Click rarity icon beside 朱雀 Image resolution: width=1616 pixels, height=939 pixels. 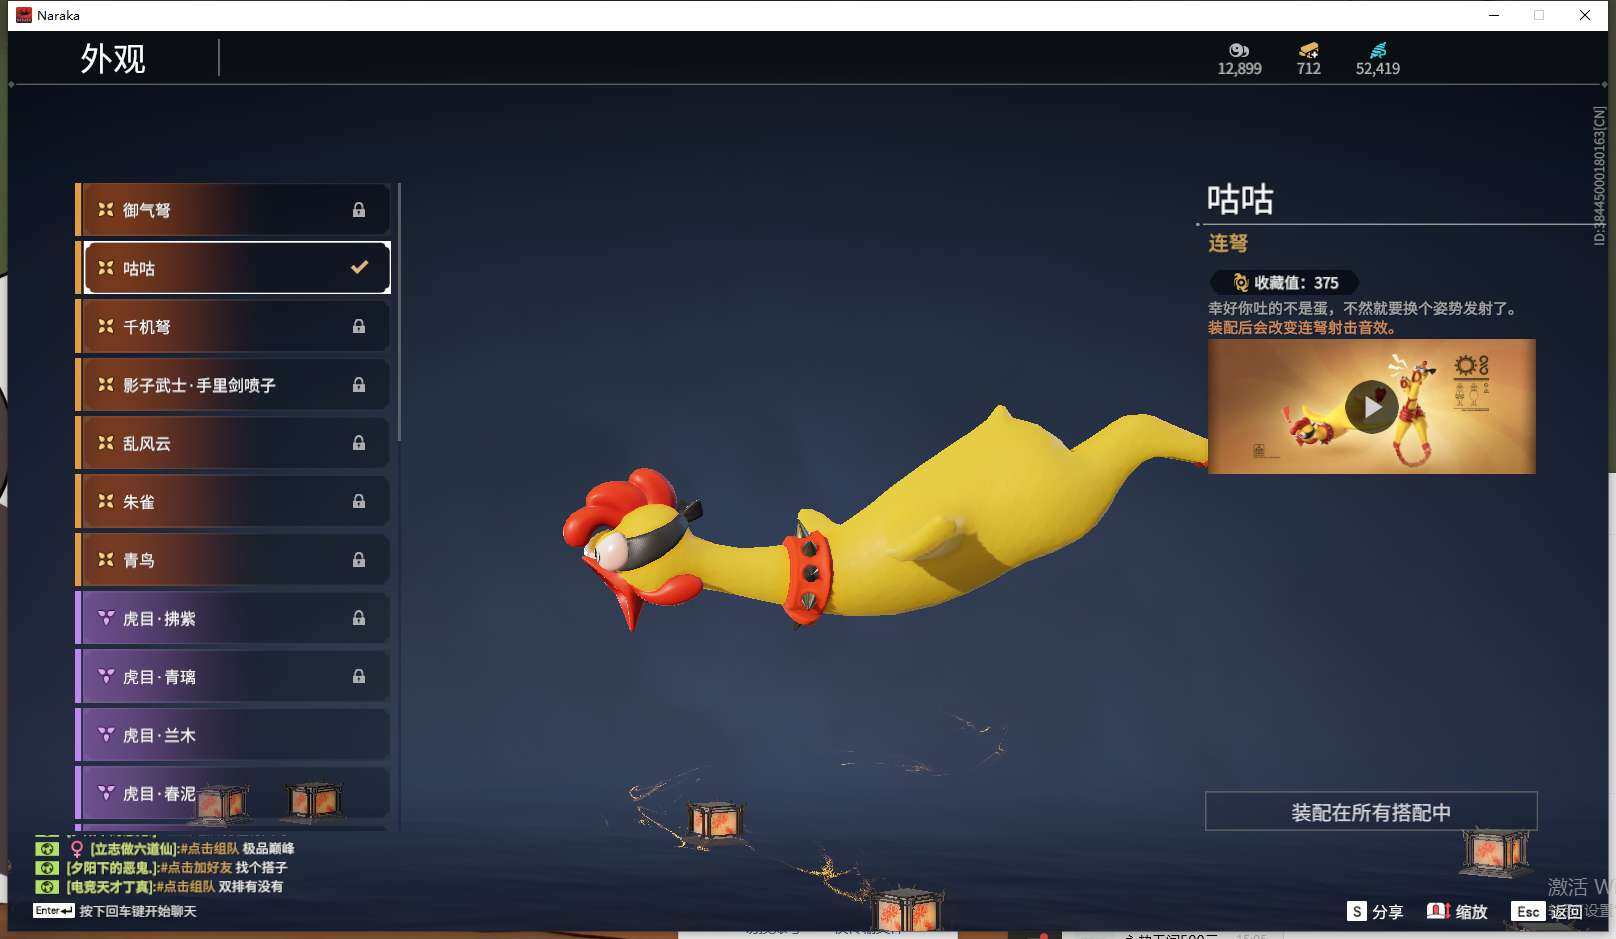(106, 501)
